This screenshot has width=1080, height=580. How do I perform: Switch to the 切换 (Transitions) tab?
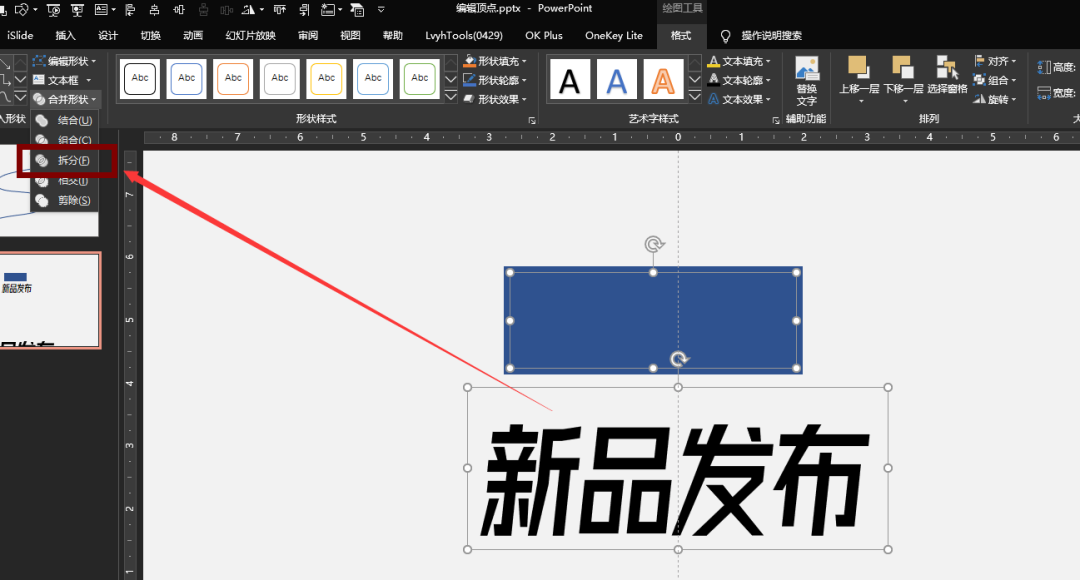tap(150, 35)
